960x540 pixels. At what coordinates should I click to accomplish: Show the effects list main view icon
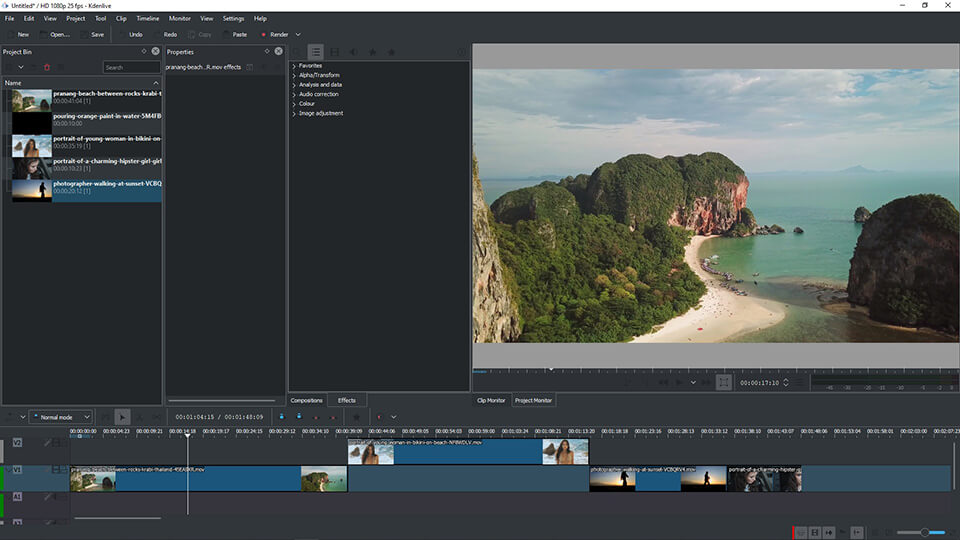tap(315, 52)
